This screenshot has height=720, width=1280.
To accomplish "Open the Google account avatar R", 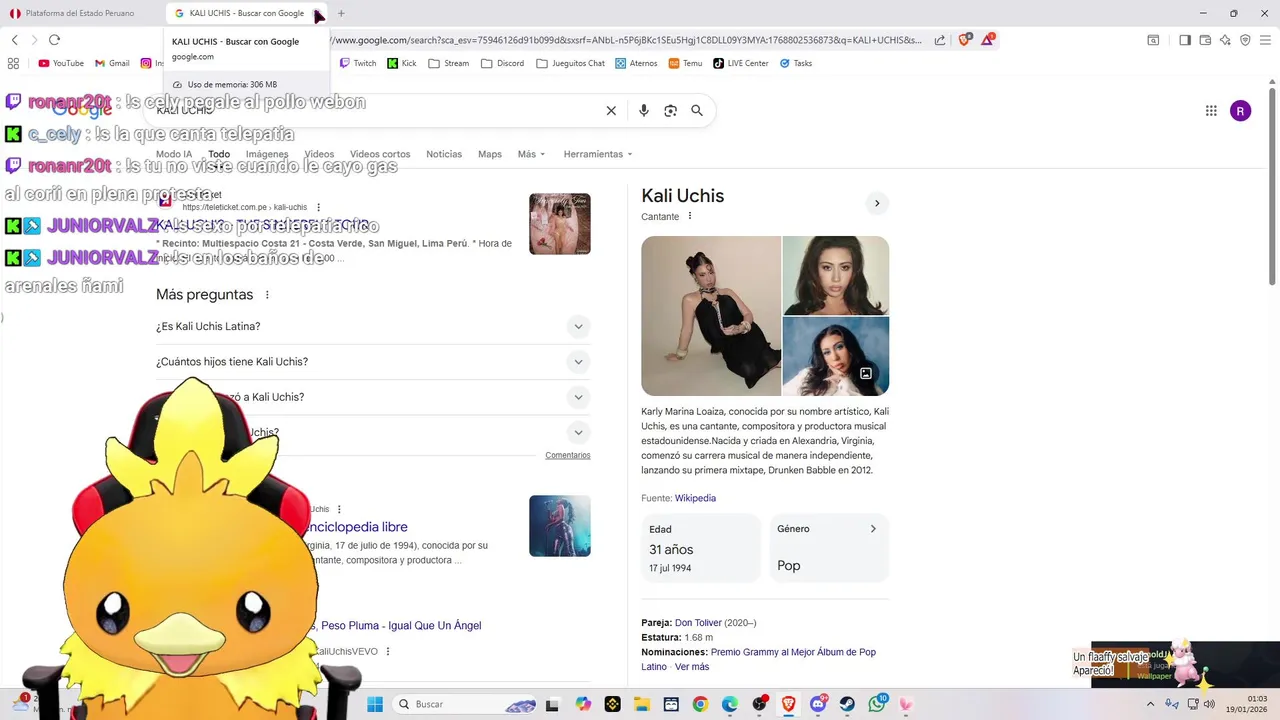I will [x=1240, y=111].
